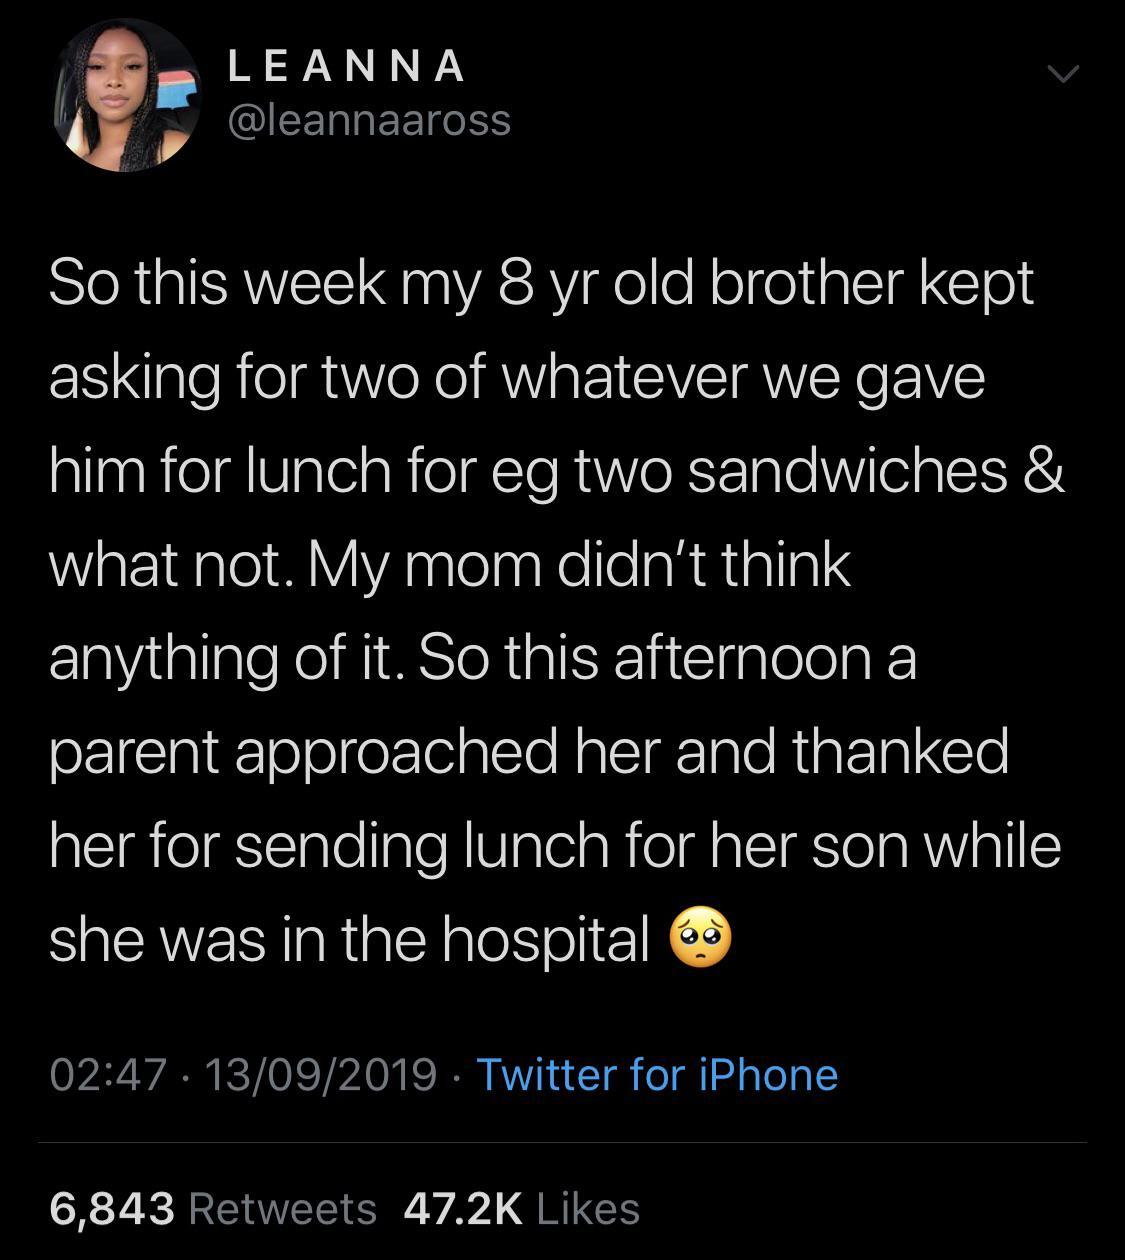This screenshot has height=1260, width=1125.
Task: Click the line "her for sending lunch for her son while"
Action: coord(554,846)
